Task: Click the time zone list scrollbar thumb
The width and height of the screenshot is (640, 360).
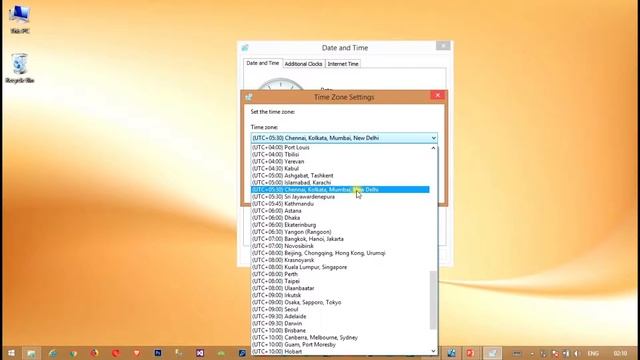Action: tap(433, 300)
